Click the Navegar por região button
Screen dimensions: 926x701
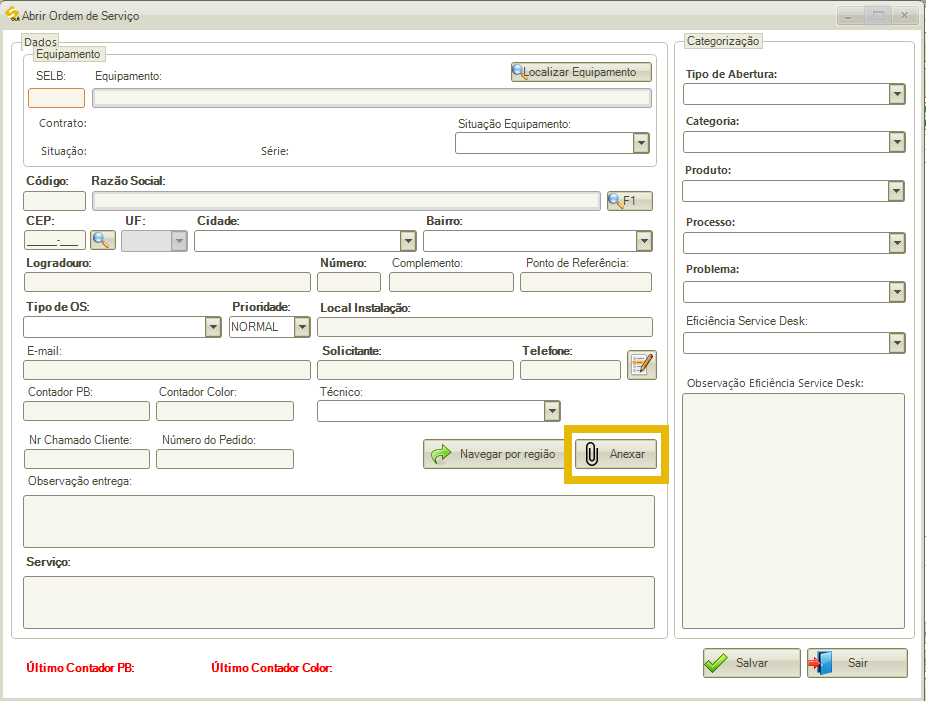494,454
